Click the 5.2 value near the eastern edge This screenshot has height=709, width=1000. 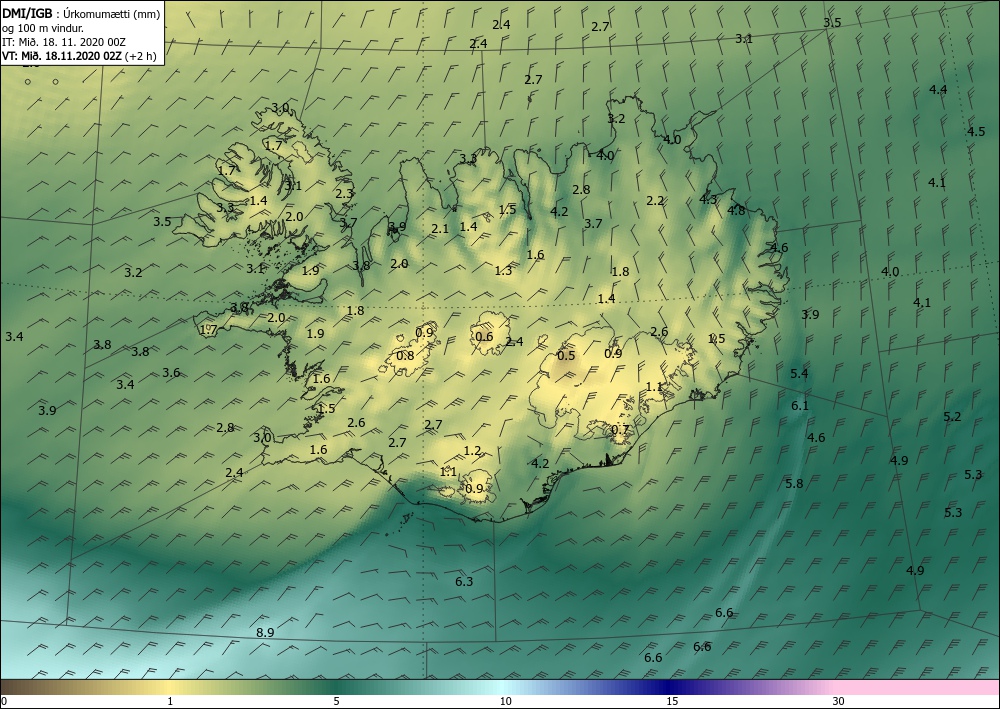click(x=952, y=416)
